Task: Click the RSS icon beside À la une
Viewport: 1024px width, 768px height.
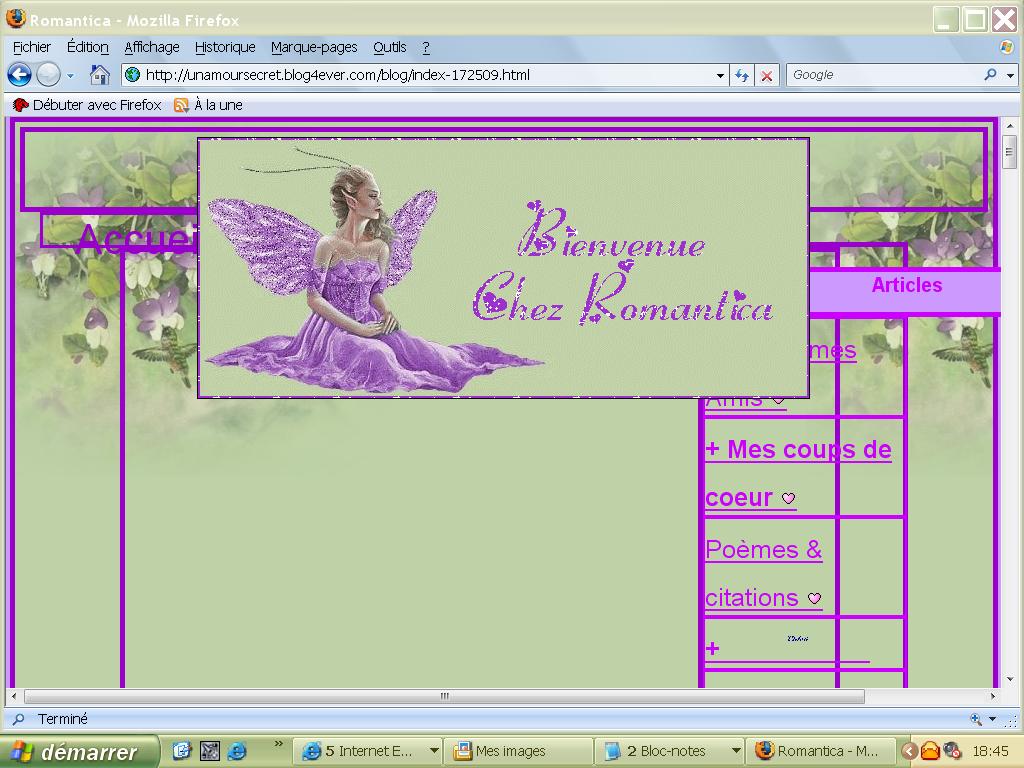Action: pos(181,104)
